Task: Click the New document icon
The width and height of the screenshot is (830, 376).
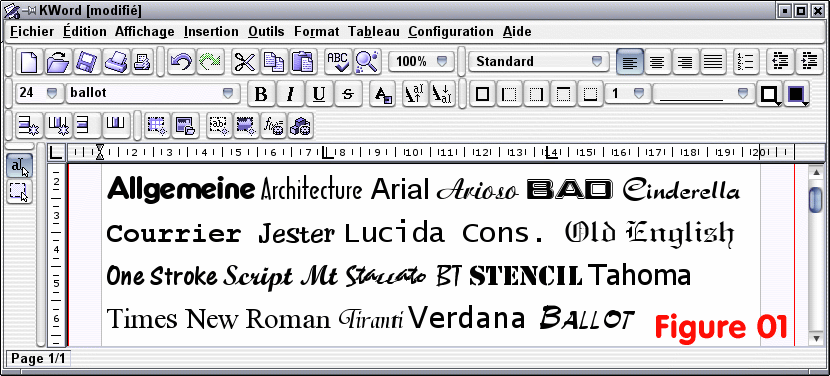Action: pos(29,62)
